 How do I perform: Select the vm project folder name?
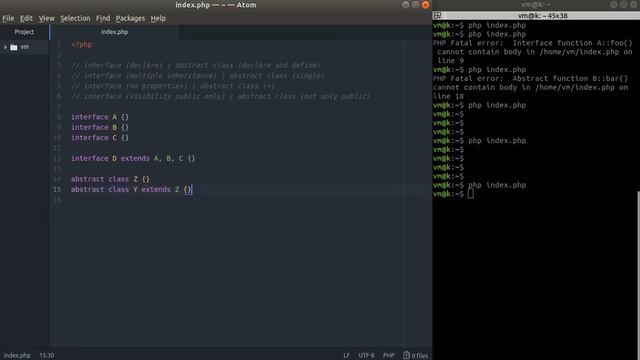coord(24,47)
